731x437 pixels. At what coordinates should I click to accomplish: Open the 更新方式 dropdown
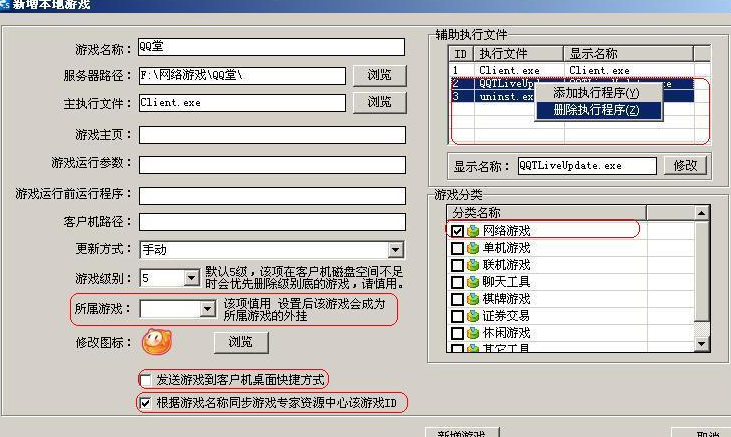395,250
